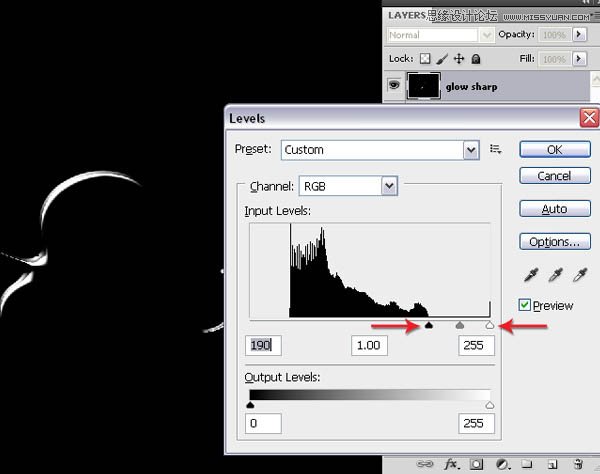Click the input midtone gray slider
Screen dimensions: 600x474
coord(460,325)
